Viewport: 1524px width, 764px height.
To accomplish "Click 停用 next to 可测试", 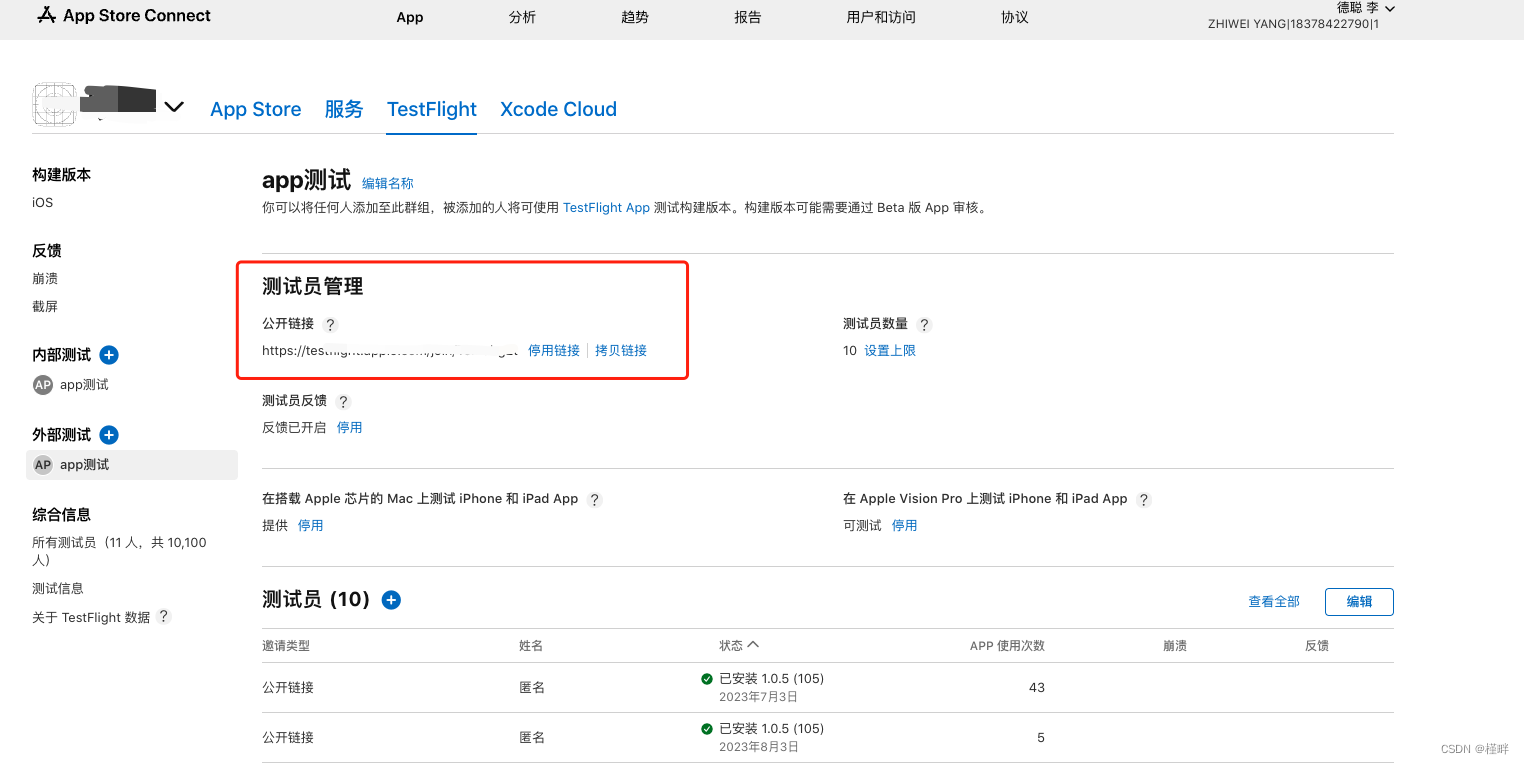I will tap(905, 525).
